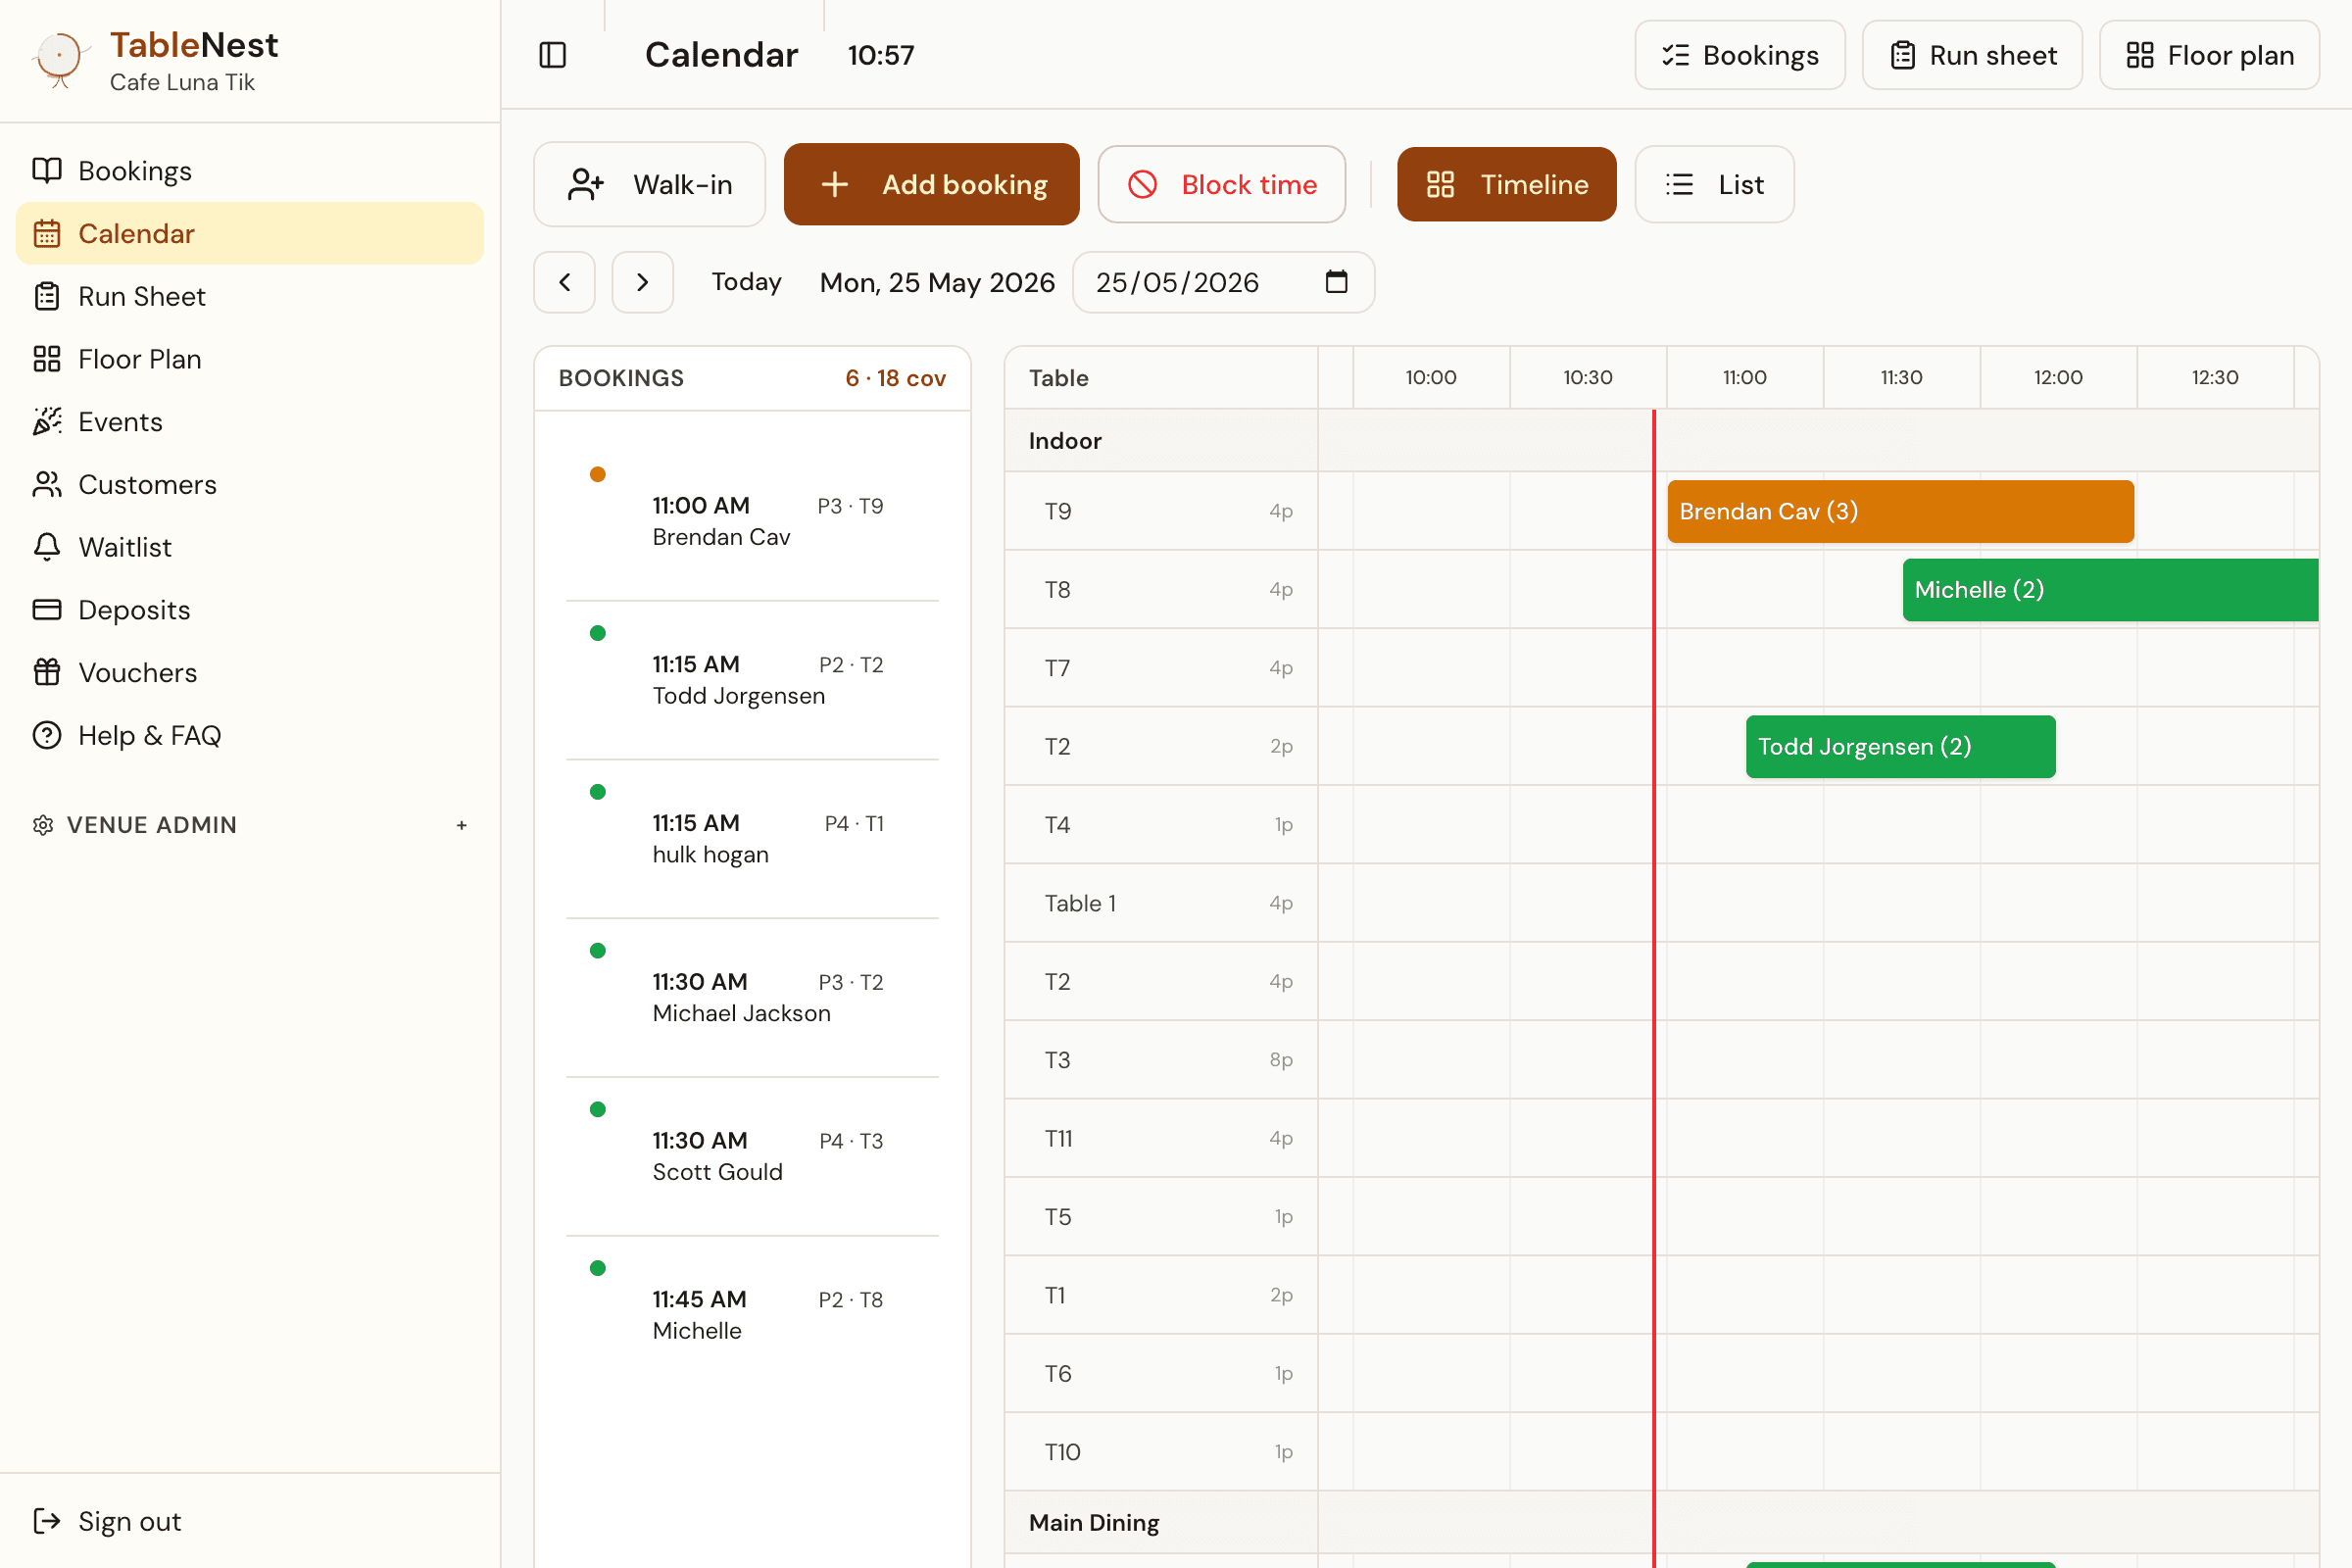Select the T8 table row label
The image size is (2352, 1568).
[x=1058, y=589]
